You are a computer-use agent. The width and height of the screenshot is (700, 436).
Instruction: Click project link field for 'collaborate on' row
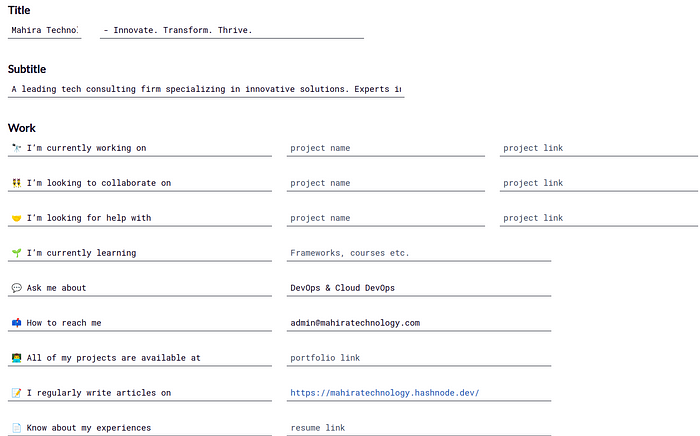click(x=599, y=183)
